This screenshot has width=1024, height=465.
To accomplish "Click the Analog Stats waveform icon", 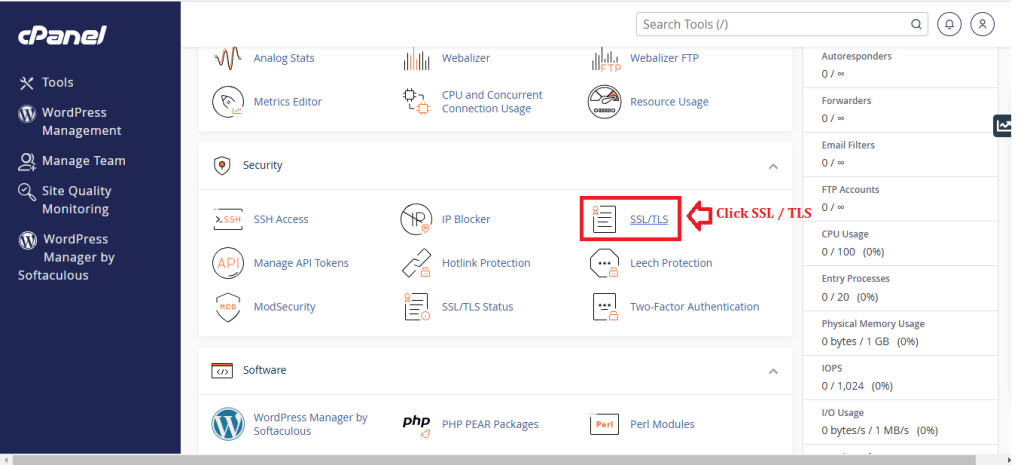I will point(227,58).
